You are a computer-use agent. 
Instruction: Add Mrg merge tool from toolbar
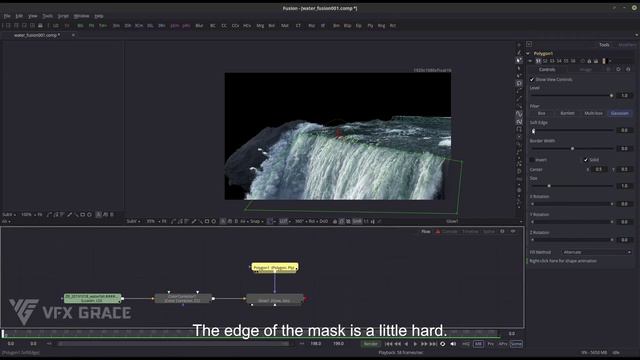pyautogui.click(x=260, y=26)
